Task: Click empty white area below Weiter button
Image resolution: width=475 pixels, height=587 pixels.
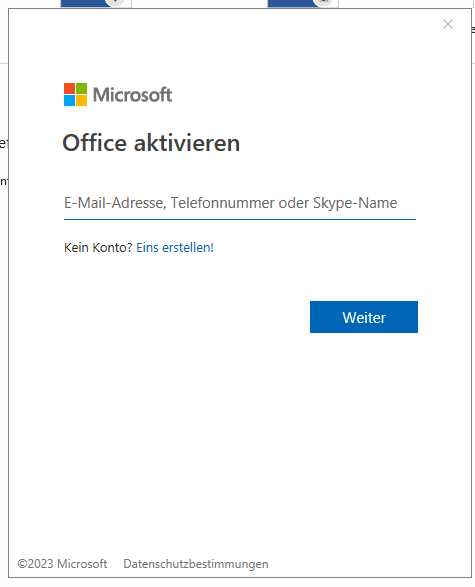Action: 364,412
